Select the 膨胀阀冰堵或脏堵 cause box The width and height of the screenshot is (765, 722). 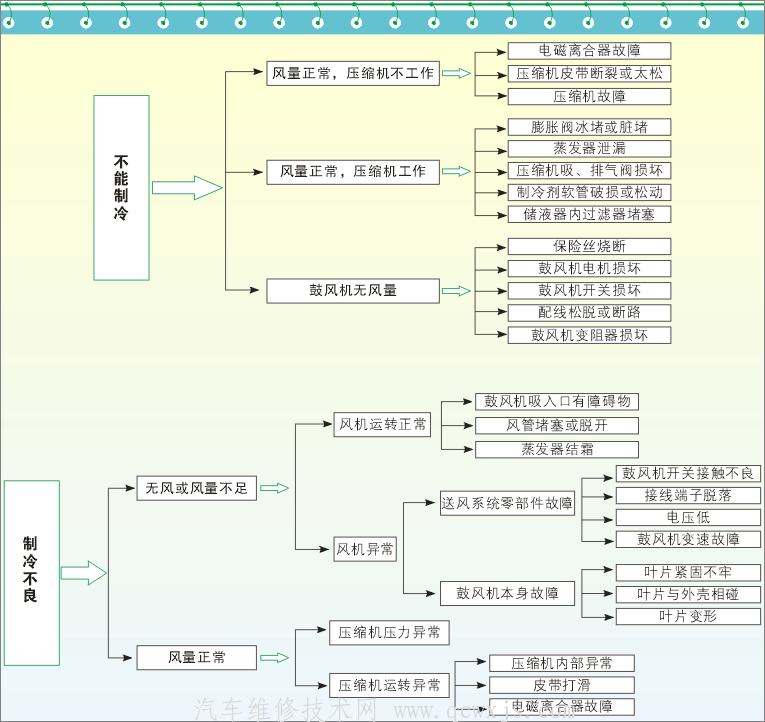[x=589, y=127]
